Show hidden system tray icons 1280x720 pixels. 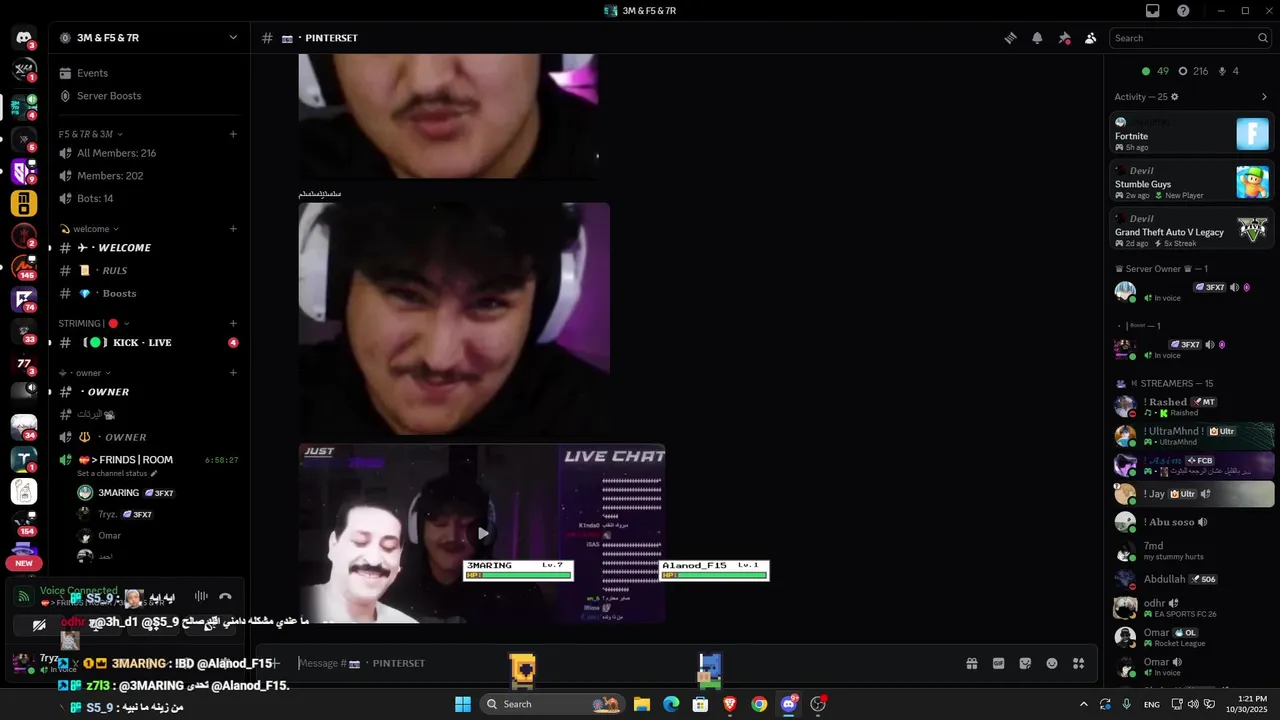click(1083, 704)
